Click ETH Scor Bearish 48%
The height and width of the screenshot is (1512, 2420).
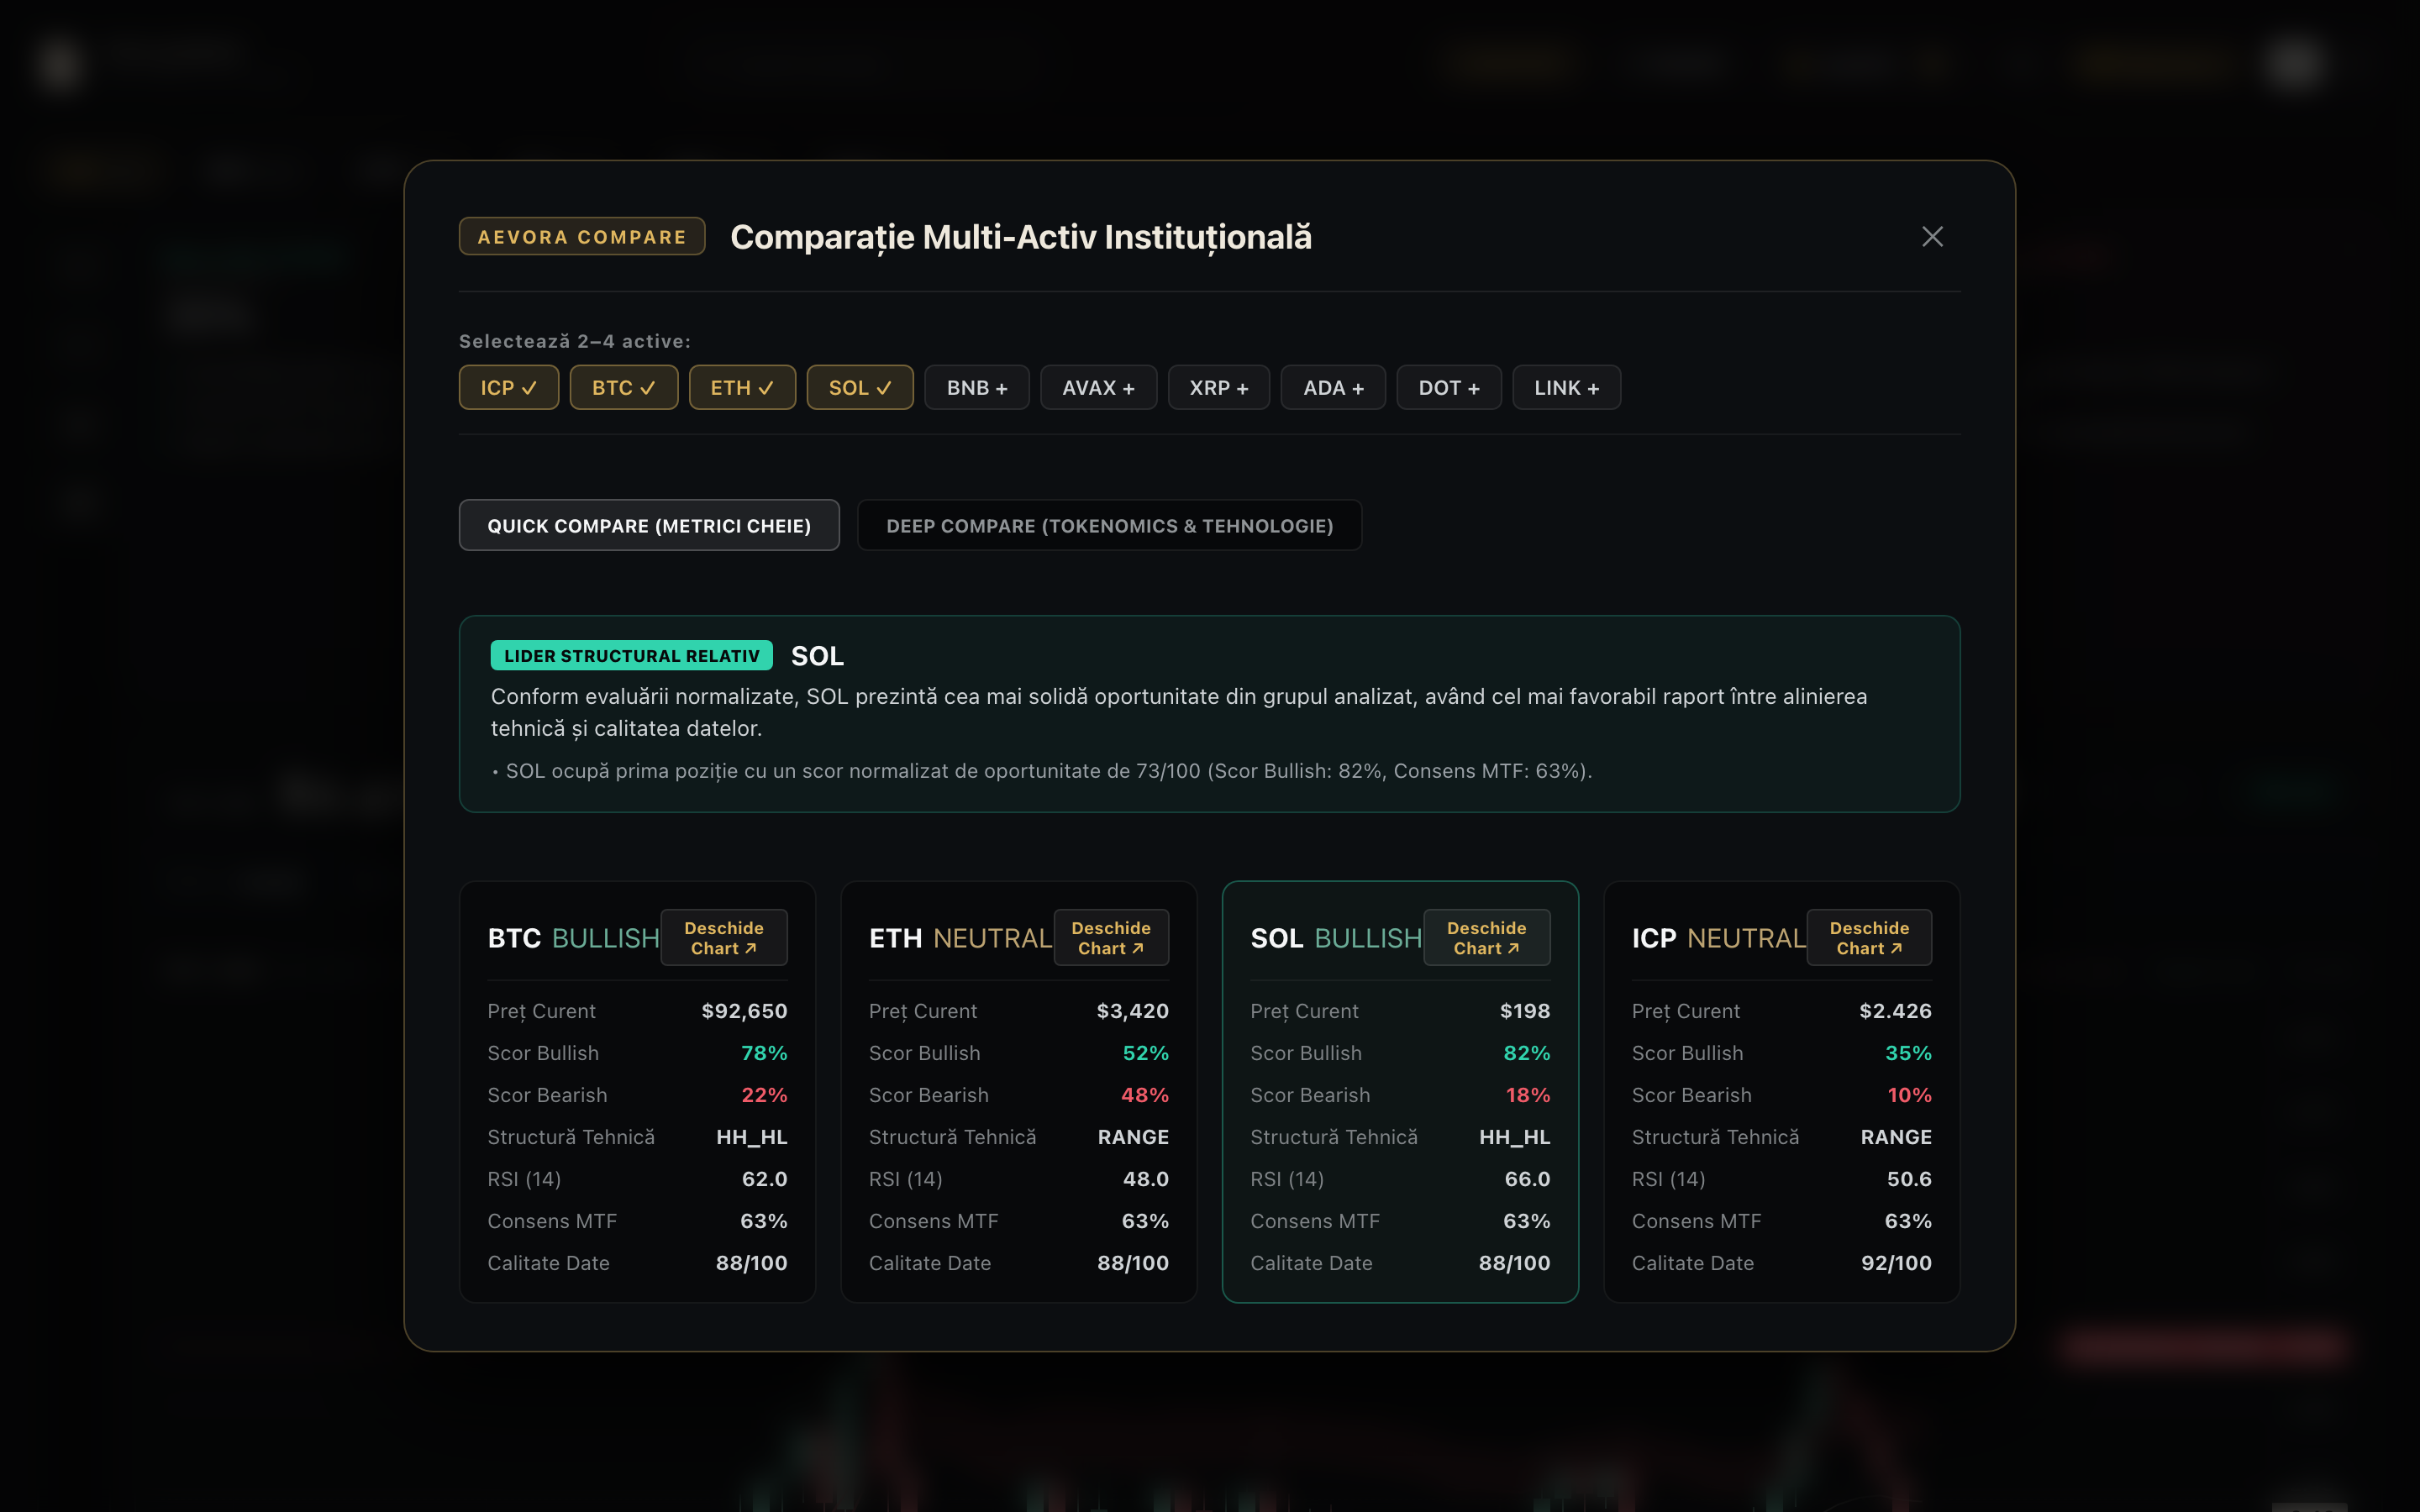coord(1145,1095)
